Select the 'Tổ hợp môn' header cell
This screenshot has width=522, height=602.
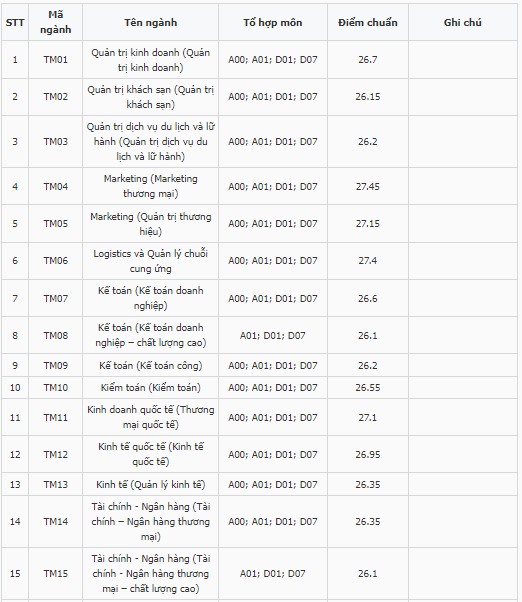[273, 22]
